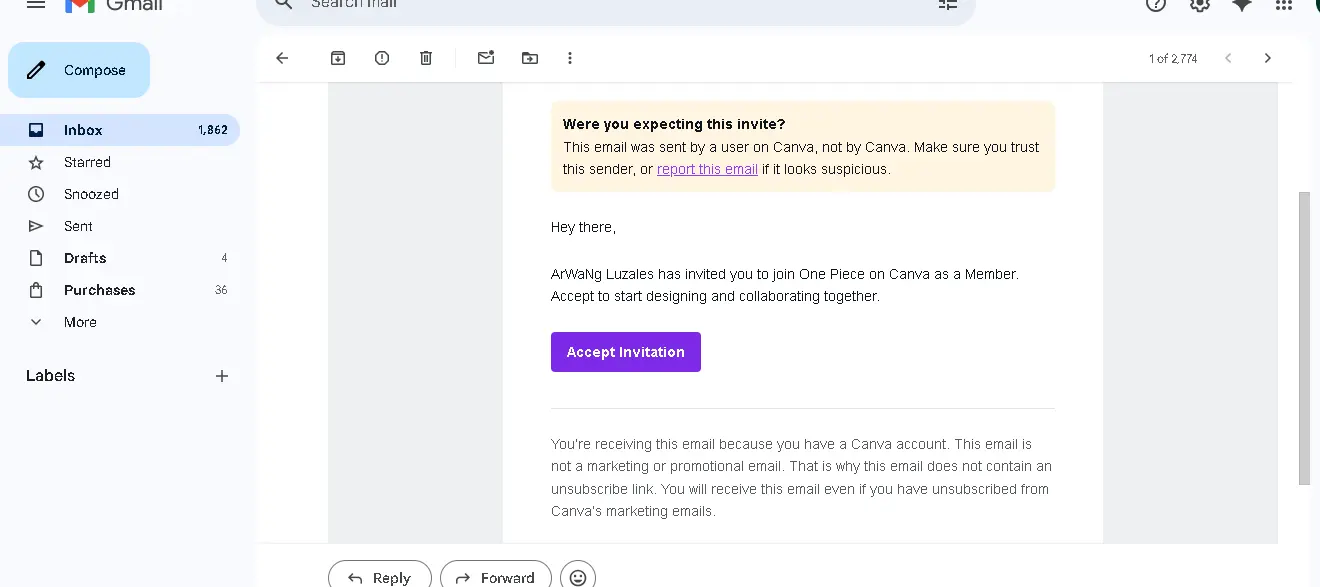
Task: Click the Labels heading
Action: pyautogui.click(x=50, y=376)
